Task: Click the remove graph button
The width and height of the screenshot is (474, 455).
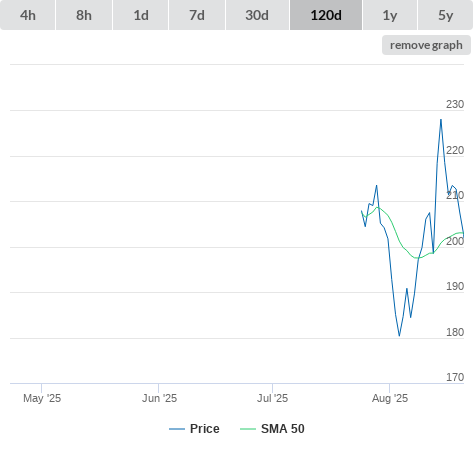Action: (426, 45)
